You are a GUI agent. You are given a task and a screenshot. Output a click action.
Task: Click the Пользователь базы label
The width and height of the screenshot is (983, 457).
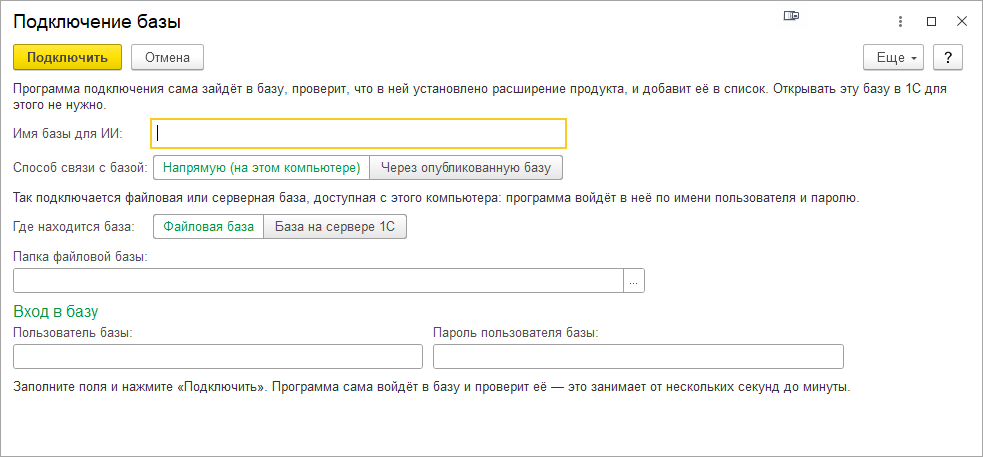[73, 333]
